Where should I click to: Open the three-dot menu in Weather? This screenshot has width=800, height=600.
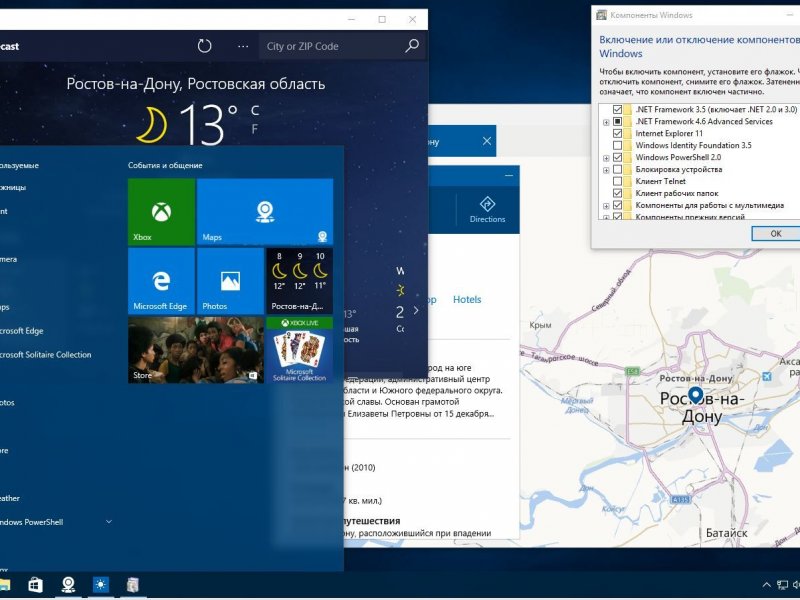pyautogui.click(x=243, y=46)
